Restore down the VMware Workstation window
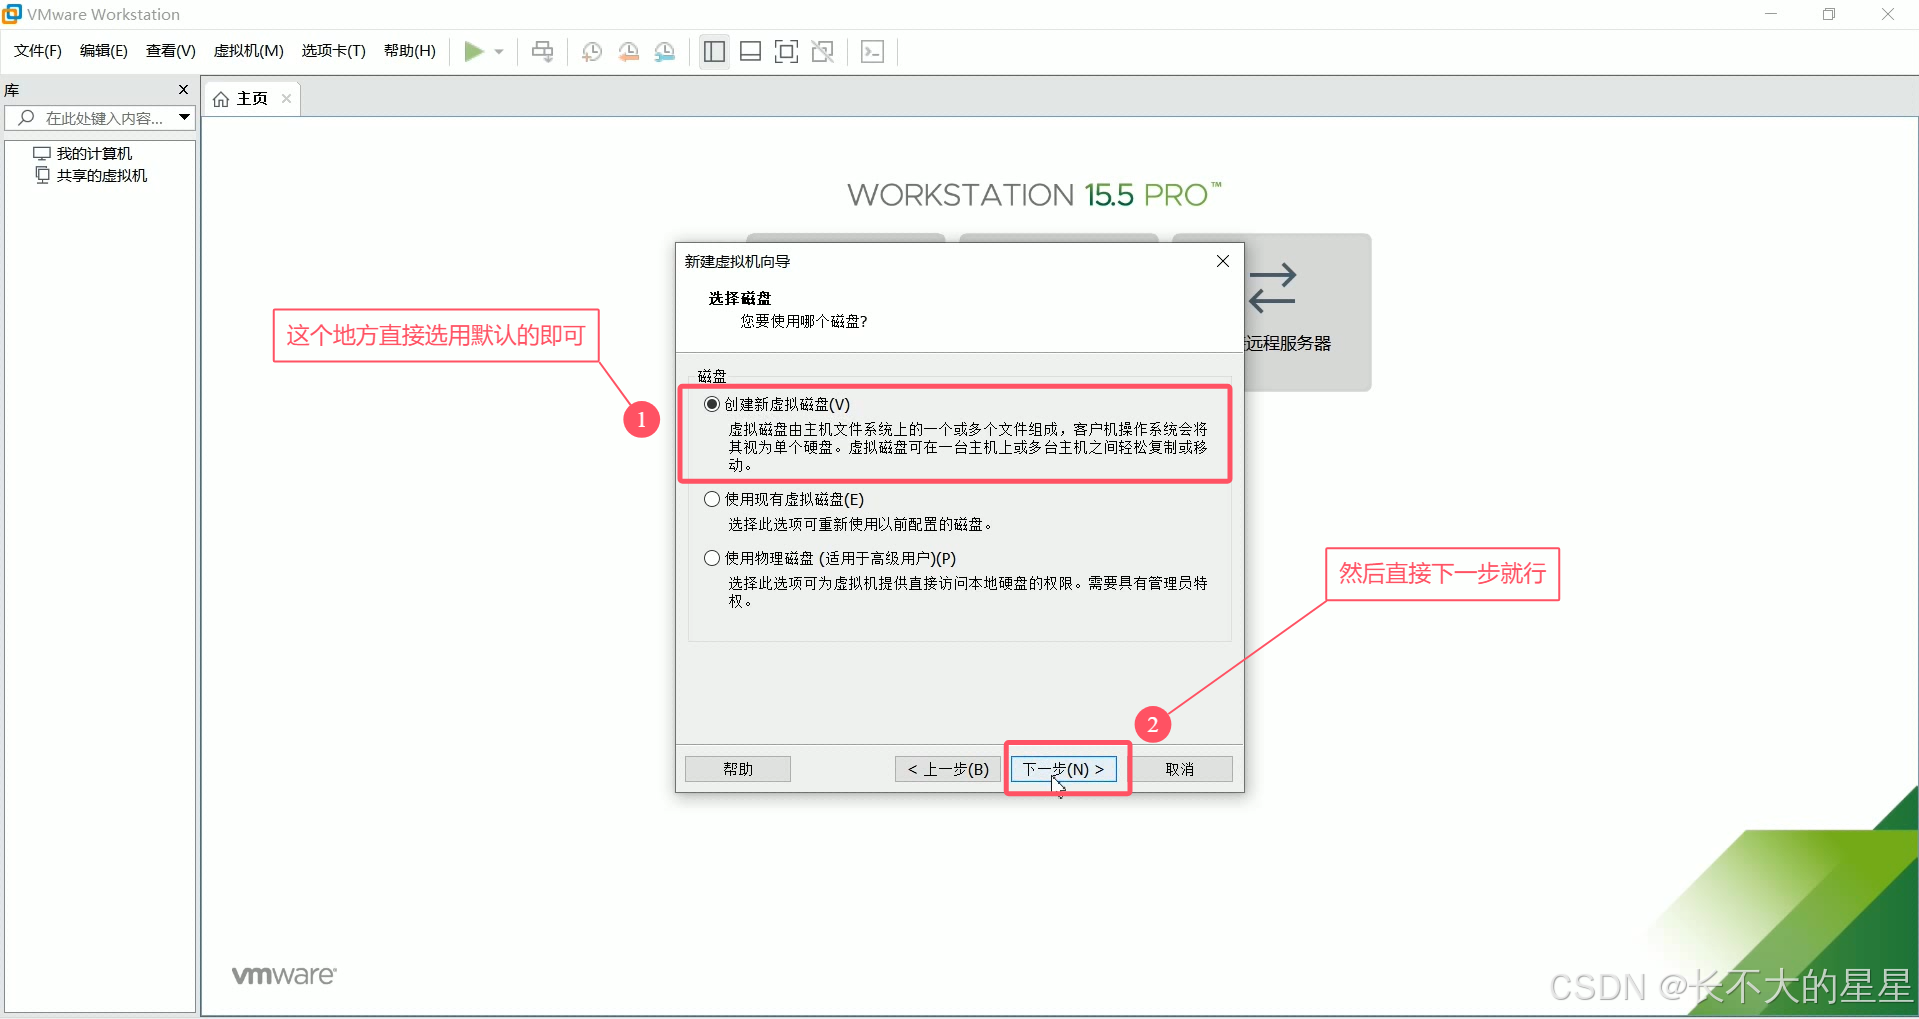 click(1829, 14)
